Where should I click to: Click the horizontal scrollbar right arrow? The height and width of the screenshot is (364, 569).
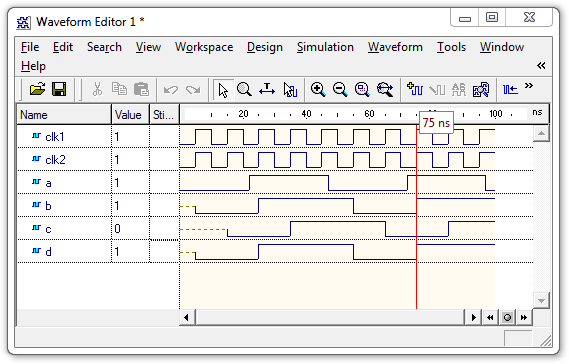tap(473, 318)
